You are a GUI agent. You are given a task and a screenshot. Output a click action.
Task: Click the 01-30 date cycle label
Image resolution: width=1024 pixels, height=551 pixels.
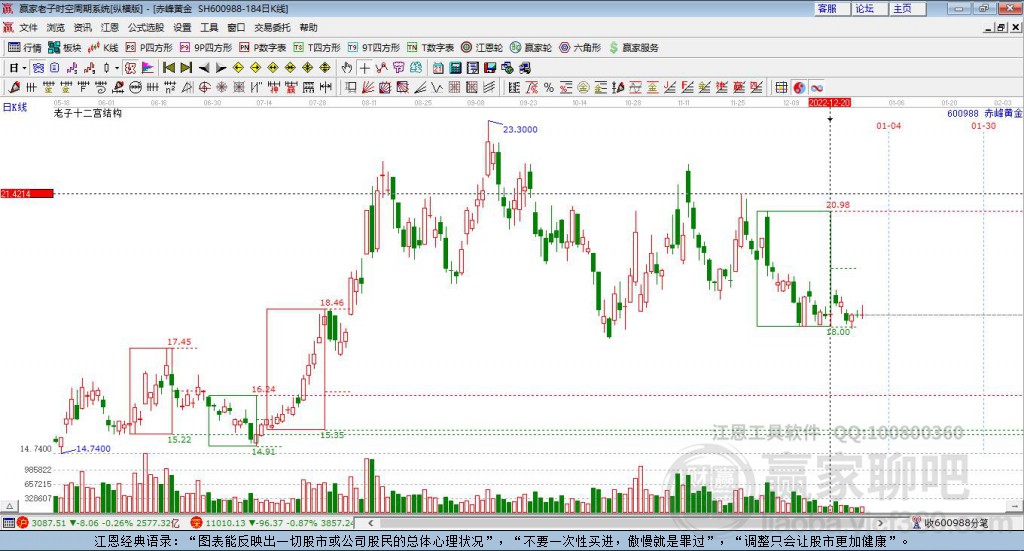983,125
